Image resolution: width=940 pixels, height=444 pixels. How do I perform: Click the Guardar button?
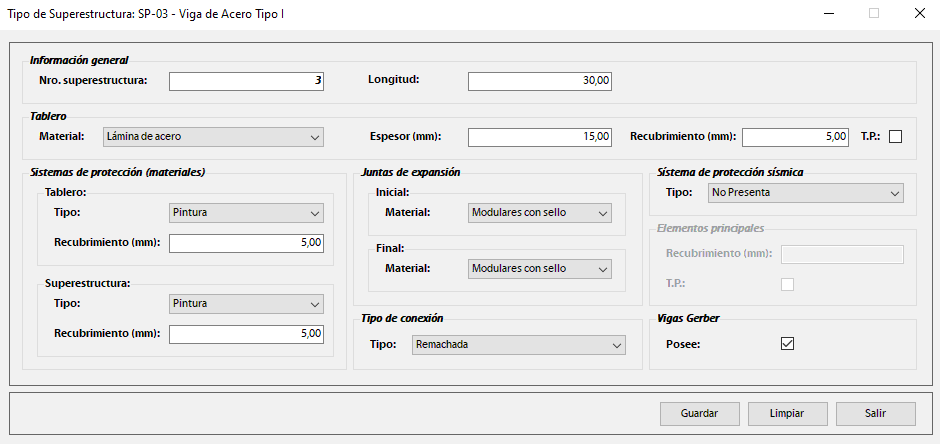pyautogui.click(x=700, y=413)
